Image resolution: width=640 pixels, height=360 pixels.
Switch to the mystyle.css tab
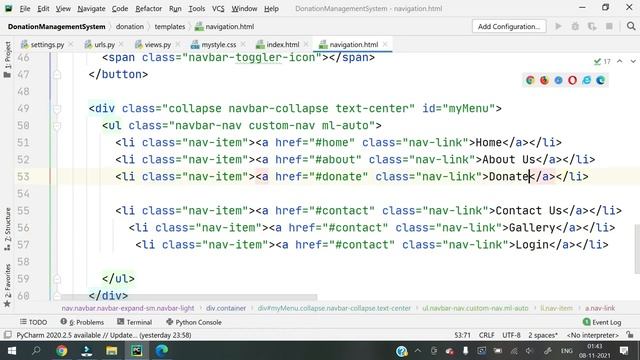point(218,44)
